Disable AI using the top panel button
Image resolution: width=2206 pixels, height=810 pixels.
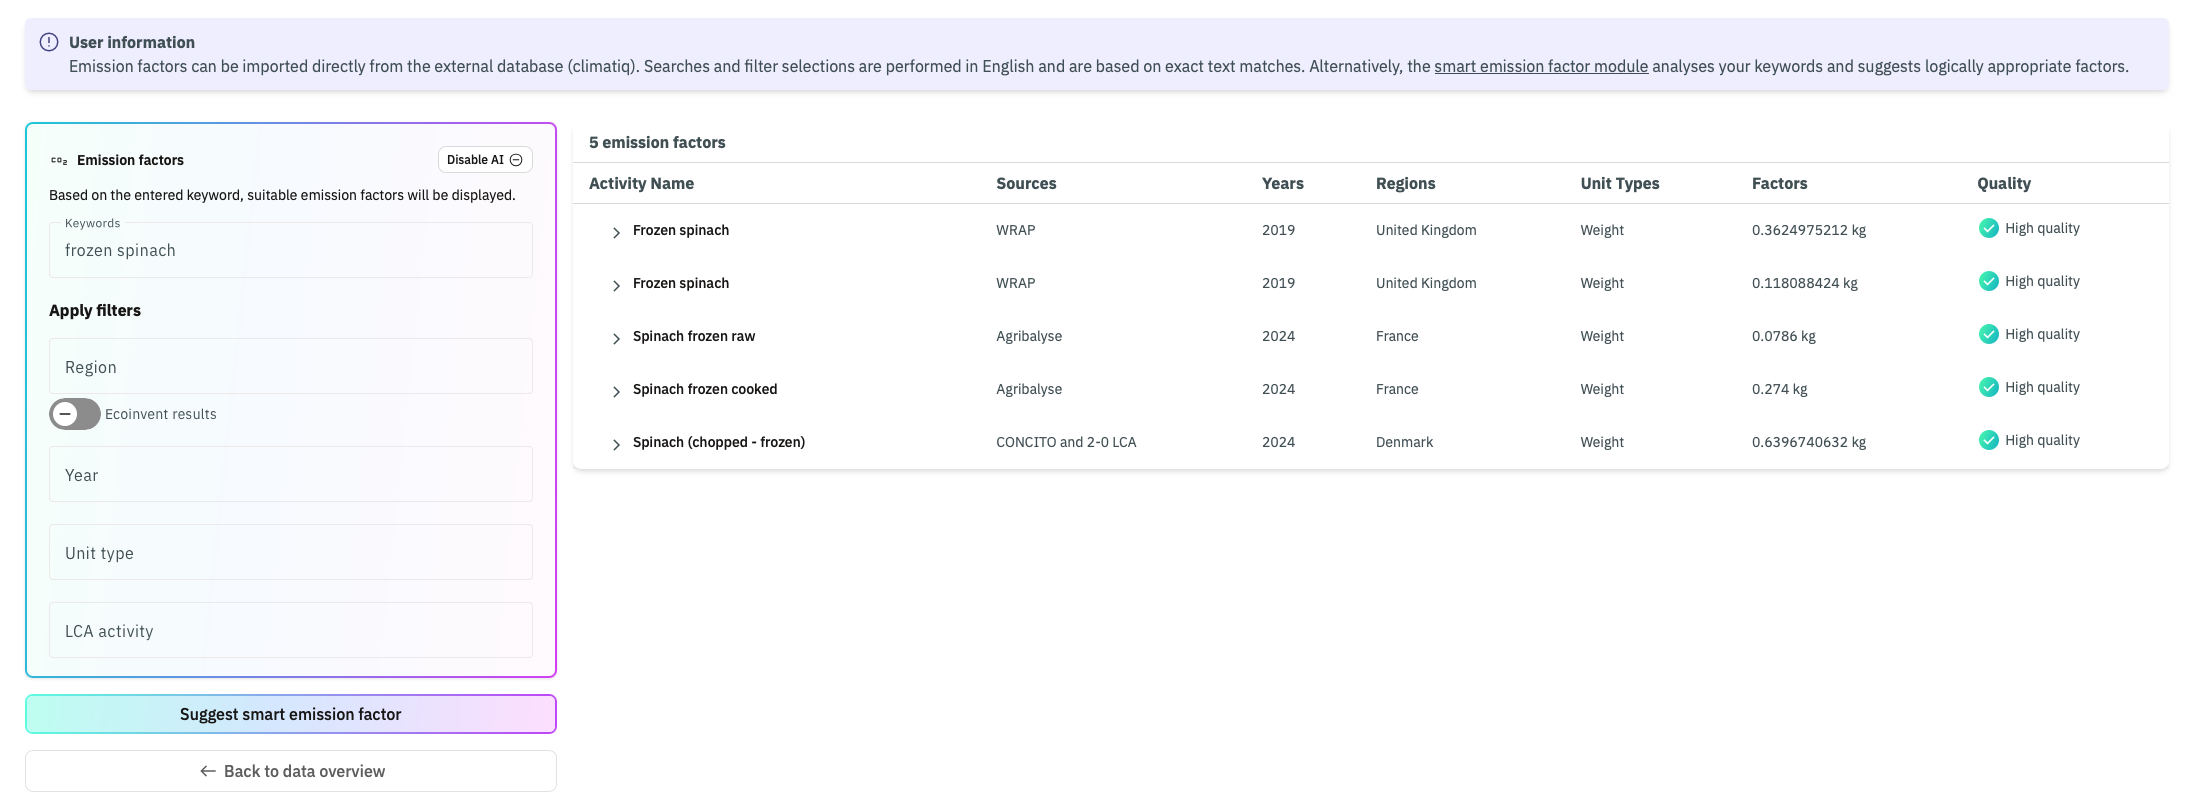(x=485, y=160)
